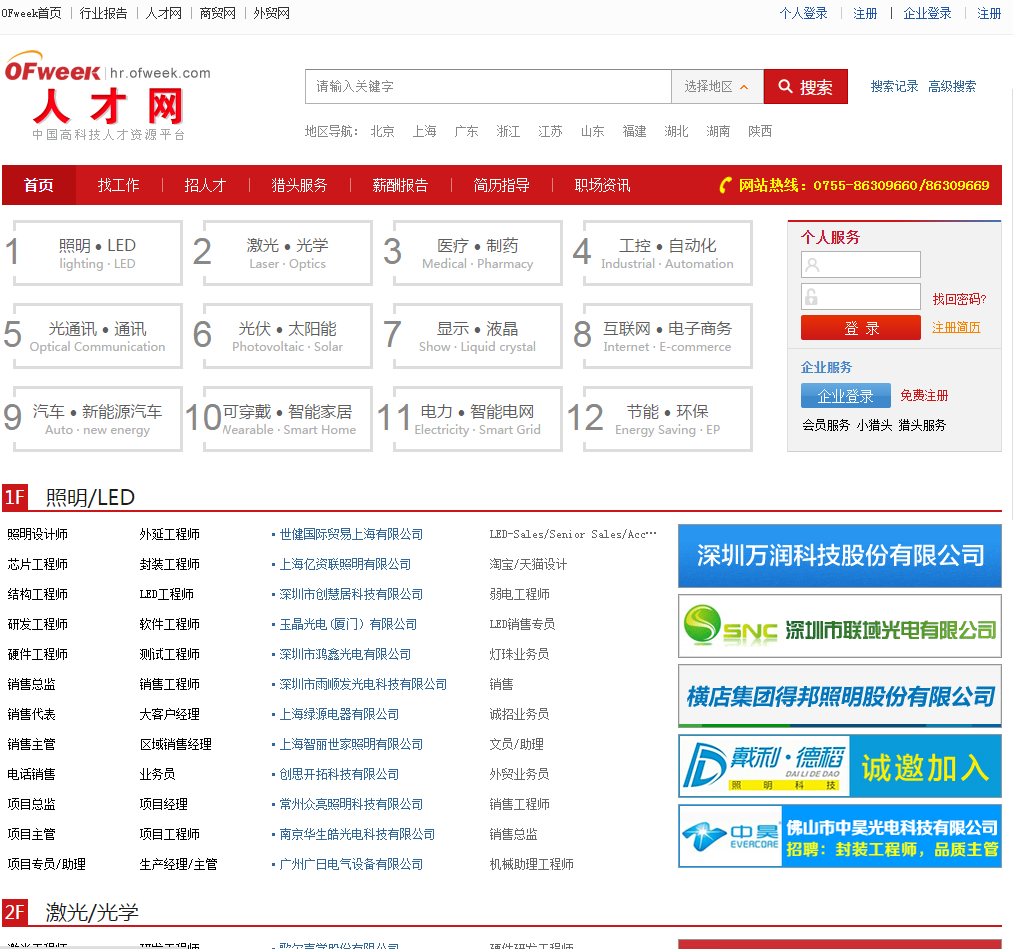Open the 招人才 navigation tab
This screenshot has width=1013, height=949.
pyautogui.click(x=205, y=185)
